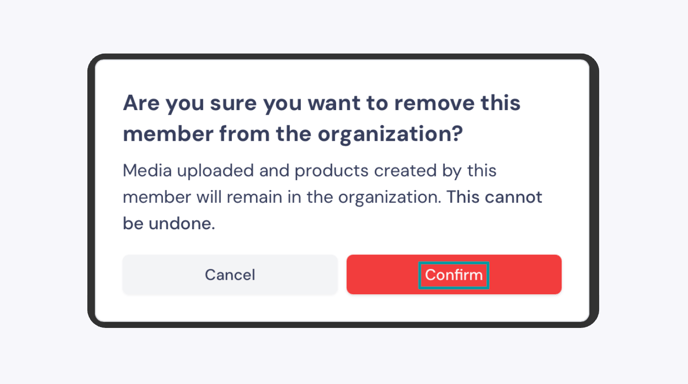Click the word 'member' starting the second heading line
Viewport: 688px width, 384px height.
pos(168,133)
